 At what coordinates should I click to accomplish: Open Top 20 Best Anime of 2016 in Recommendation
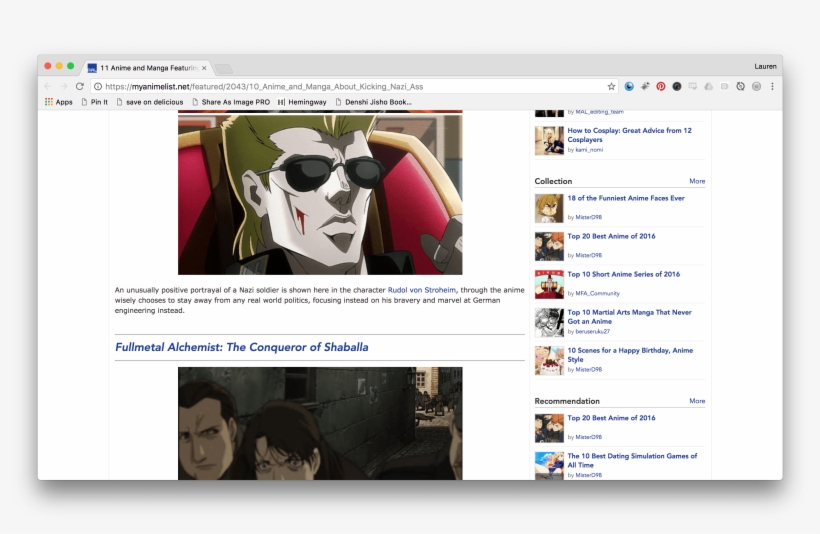coord(611,418)
